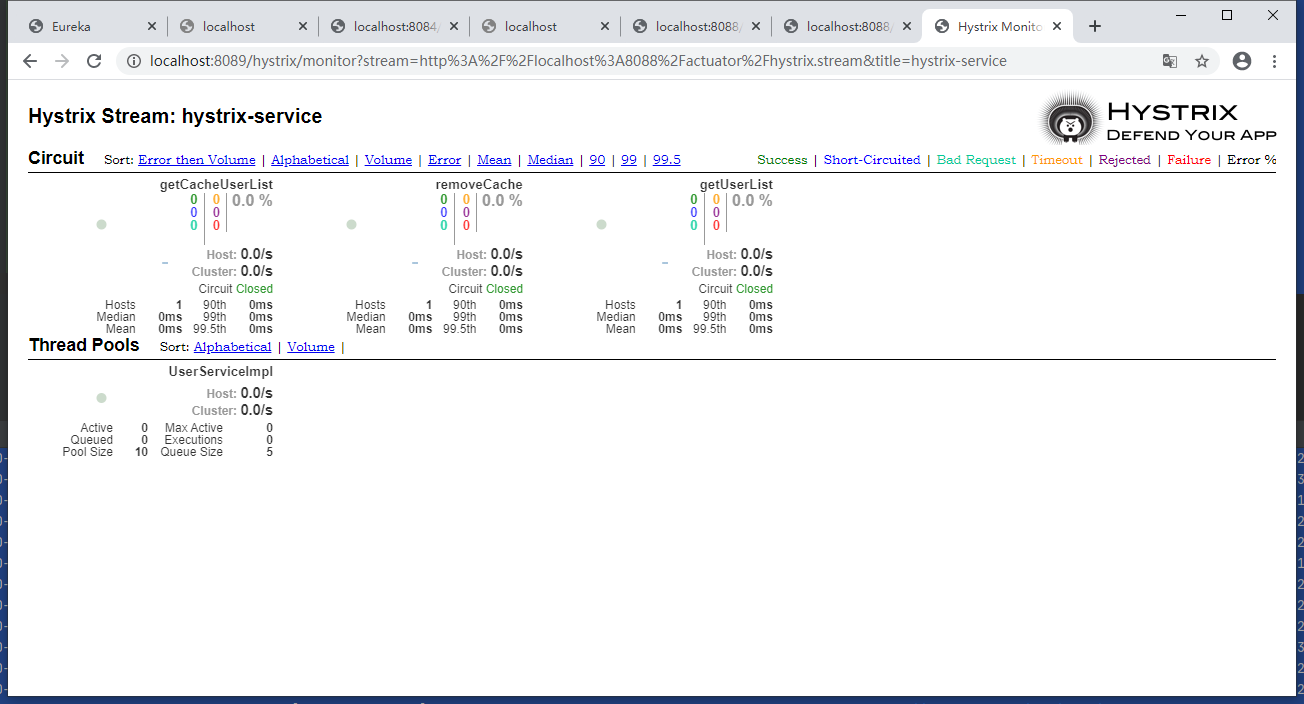Click the browser forward arrow

tap(62, 61)
